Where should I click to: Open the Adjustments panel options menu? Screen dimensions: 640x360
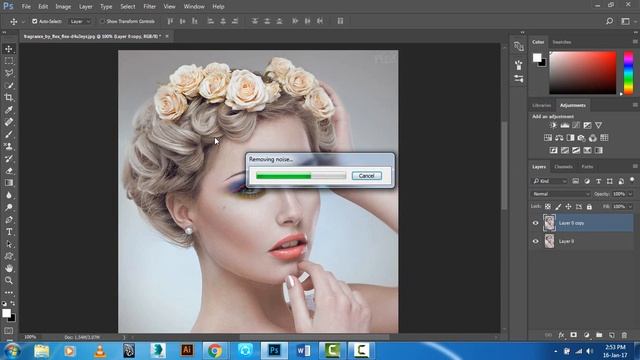(x=635, y=105)
